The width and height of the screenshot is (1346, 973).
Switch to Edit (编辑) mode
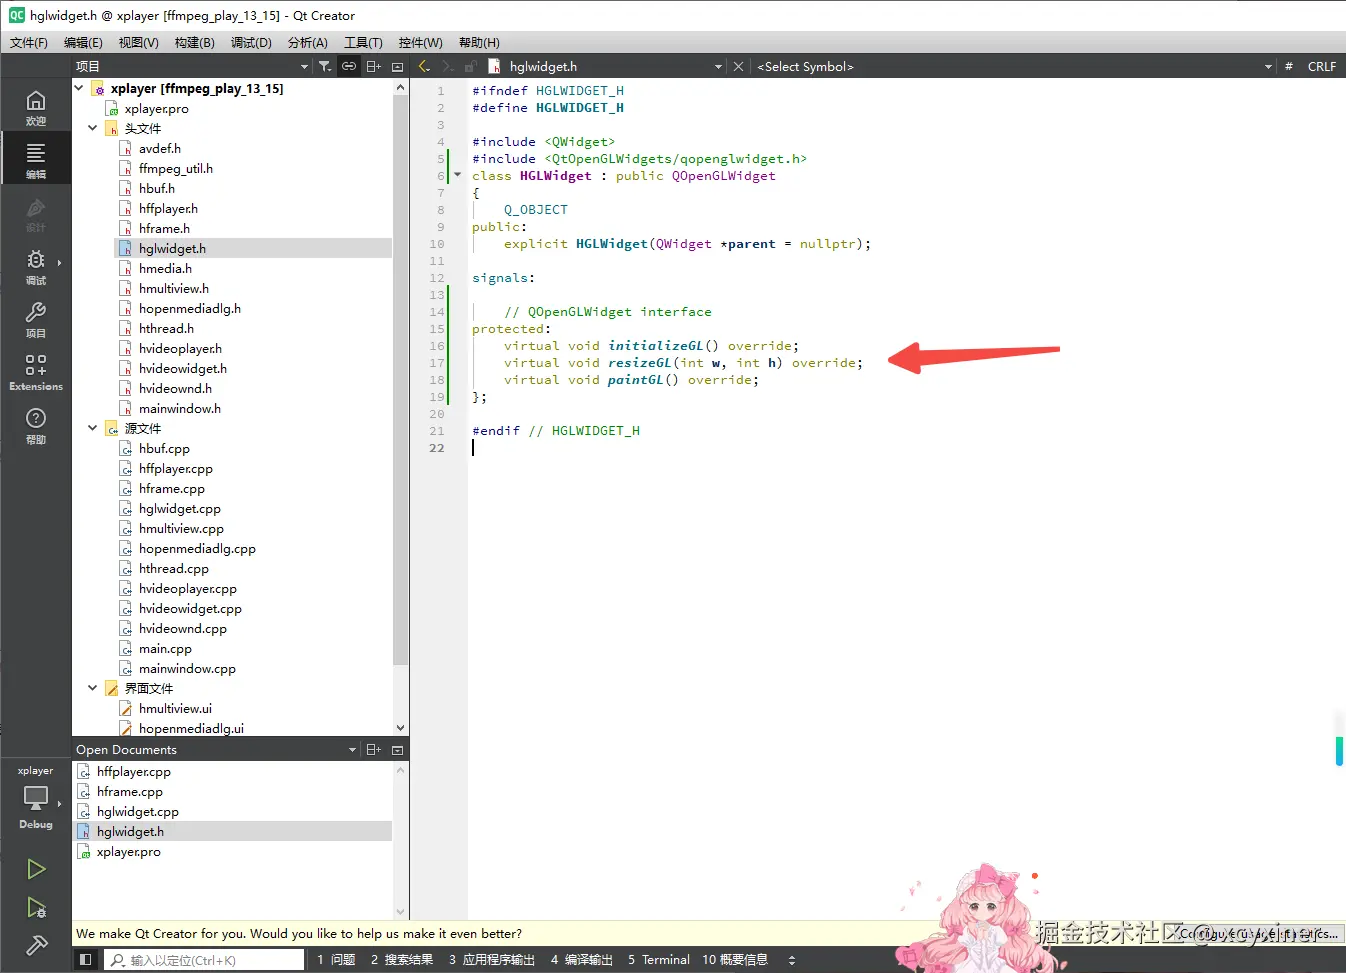pos(36,160)
